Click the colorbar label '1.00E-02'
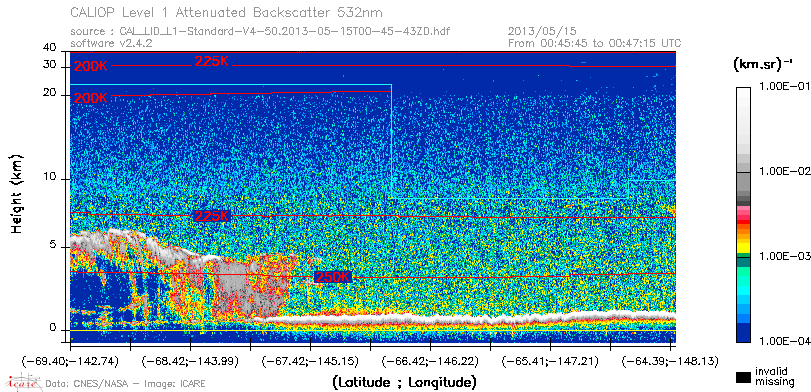This screenshot has height=392, width=811. 784,172
